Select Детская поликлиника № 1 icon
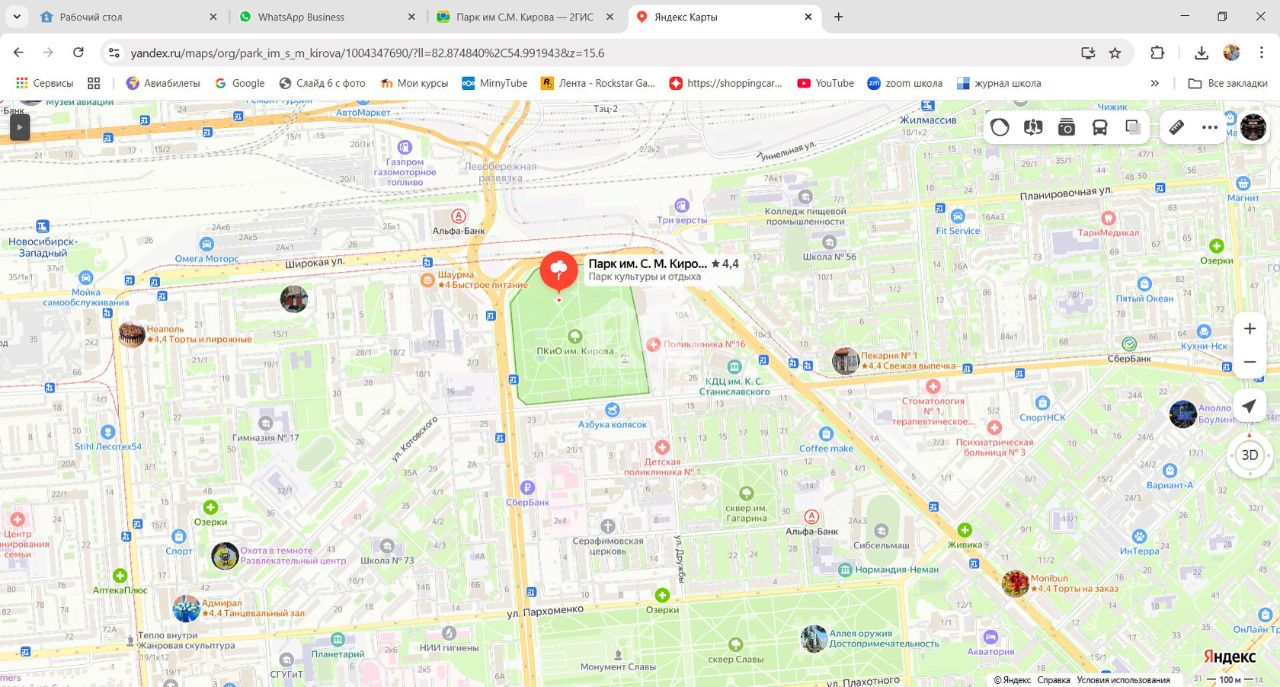 [x=661, y=448]
